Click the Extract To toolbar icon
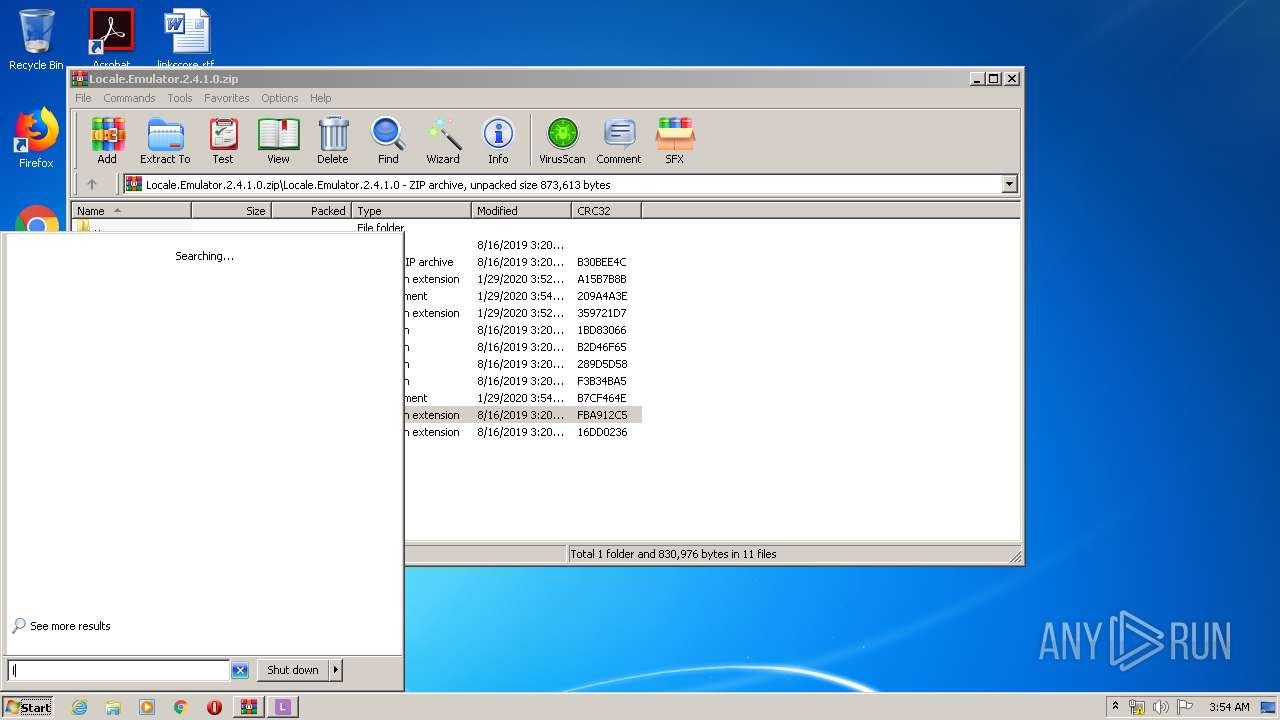1280x720 pixels. tap(165, 141)
